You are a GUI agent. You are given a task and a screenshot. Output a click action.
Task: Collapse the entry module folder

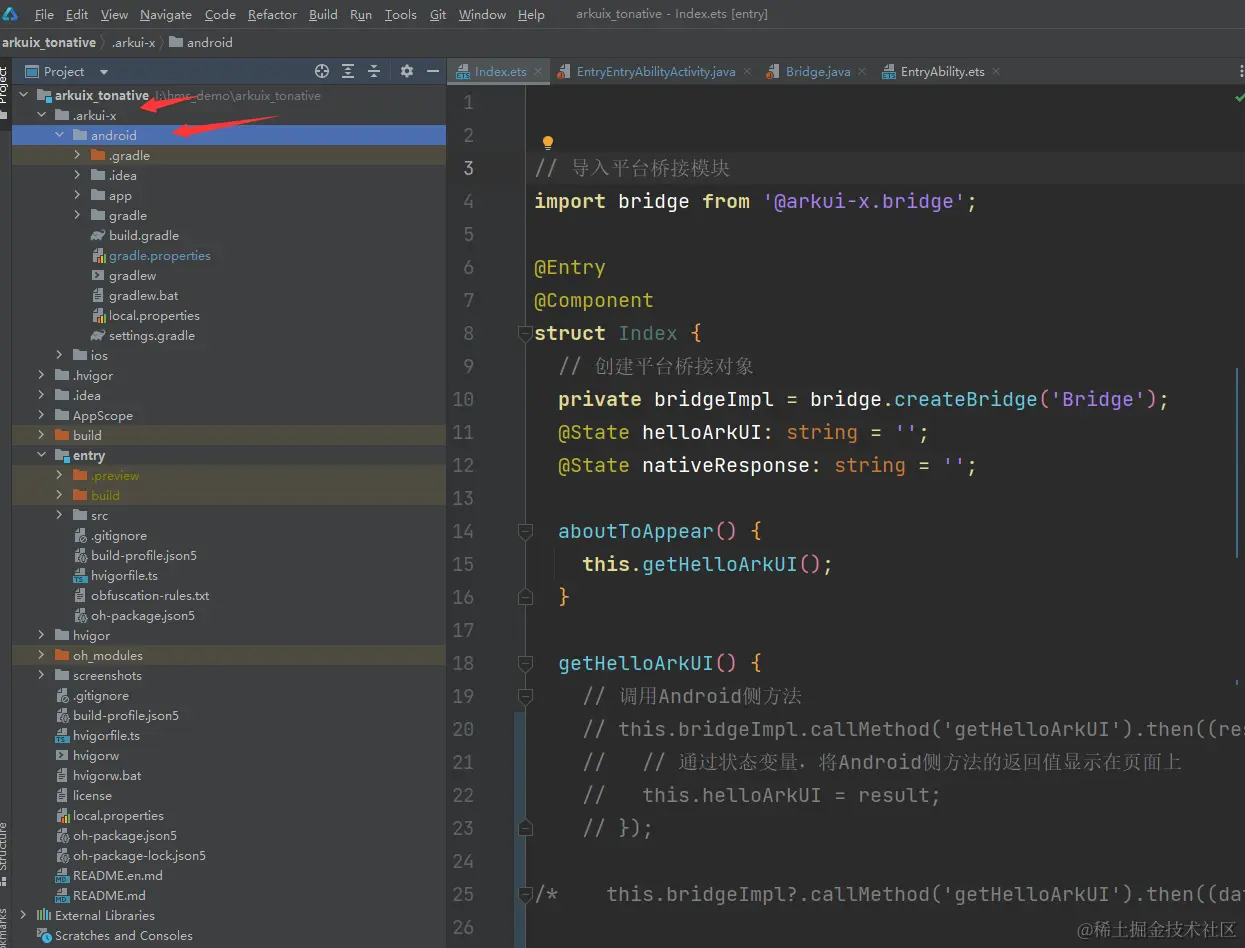pyautogui.click(x=41, y=456)
